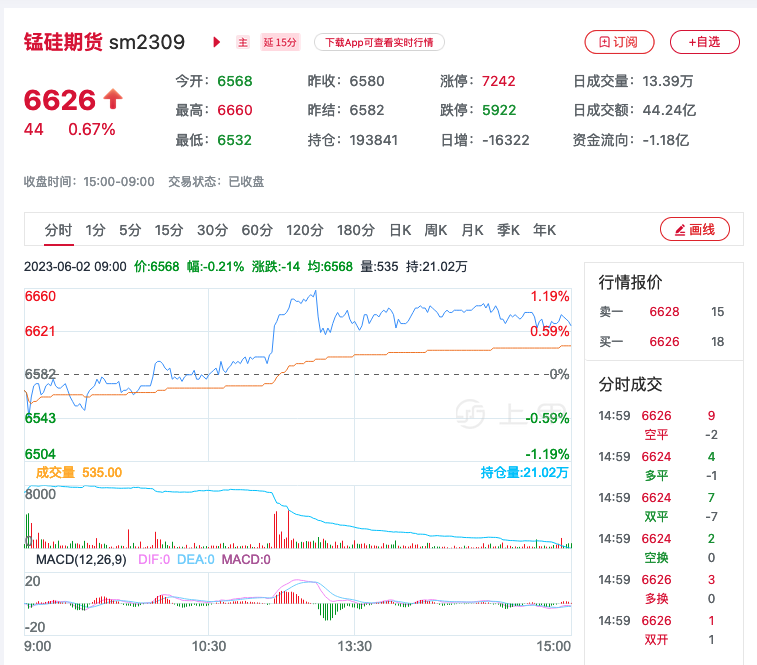This screenshot has height=665, width=757.
Task: Click the 锰硅期货 sm2309 title
Action: tap(104, 42)
